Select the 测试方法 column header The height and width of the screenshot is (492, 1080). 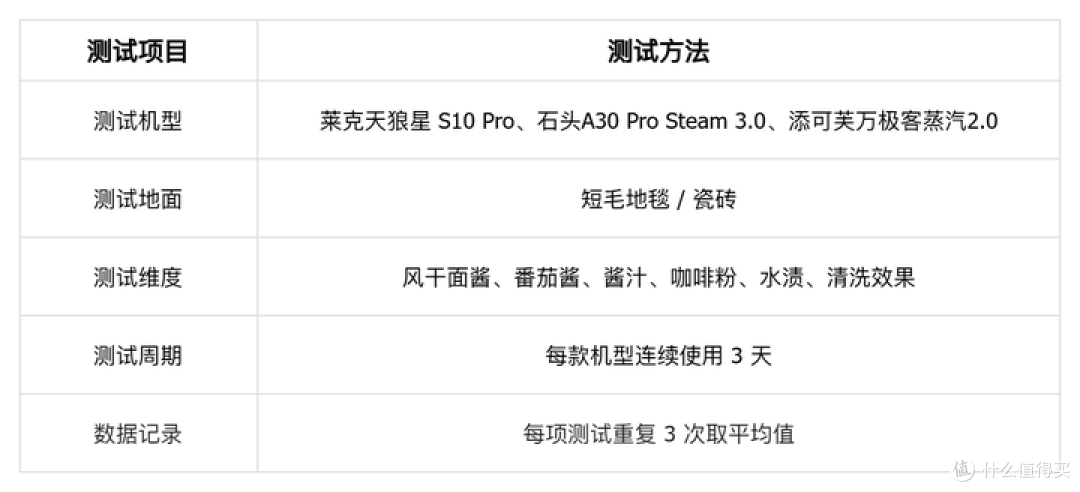(x=658, y=52)
